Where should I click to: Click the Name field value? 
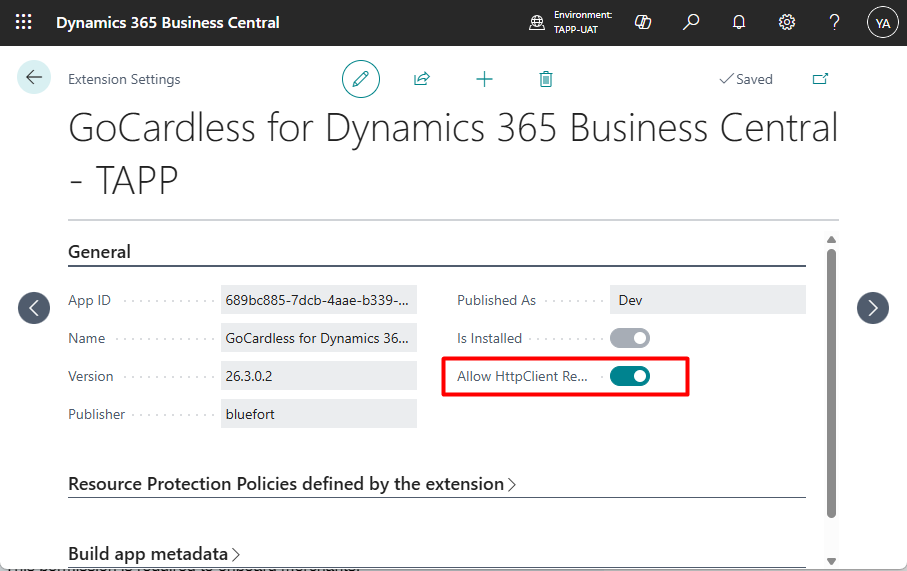coord(319,338)
